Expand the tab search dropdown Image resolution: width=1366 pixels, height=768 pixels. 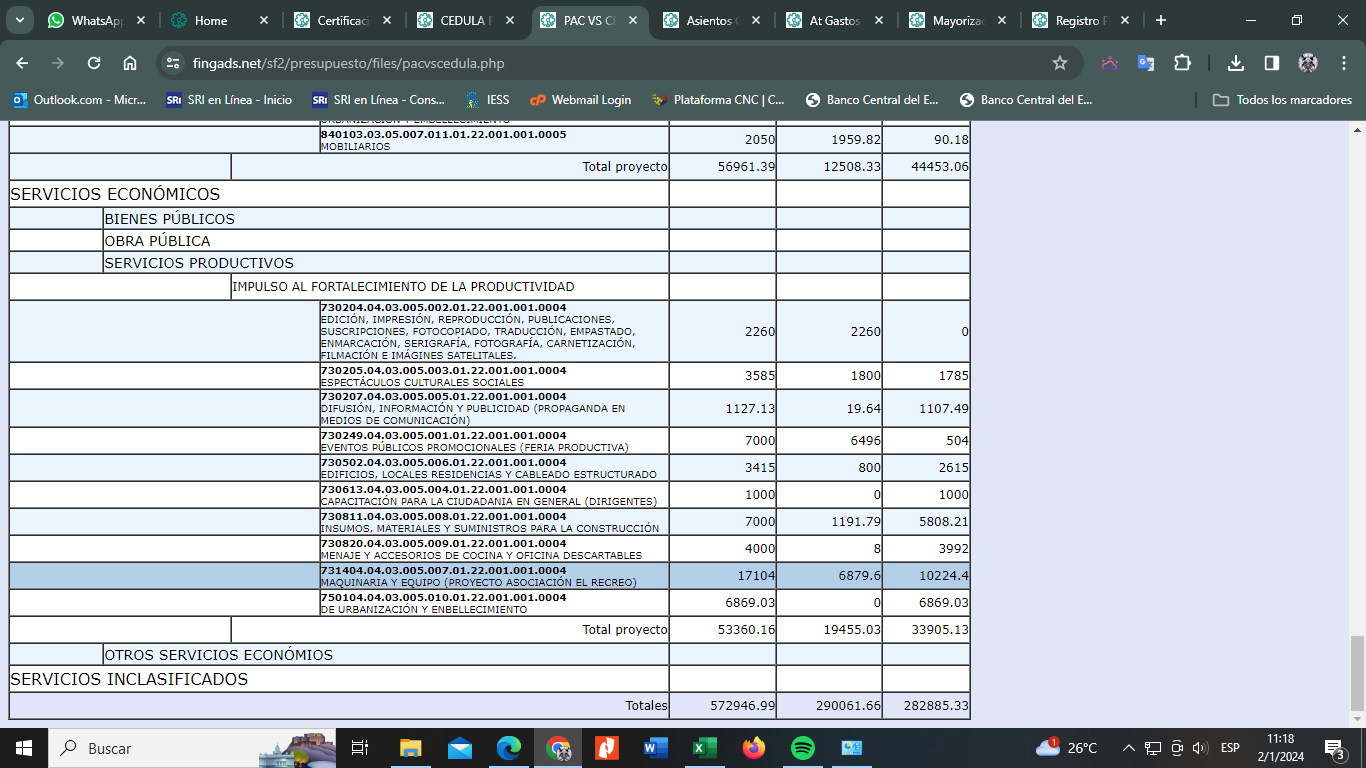(x=20, y=20)
